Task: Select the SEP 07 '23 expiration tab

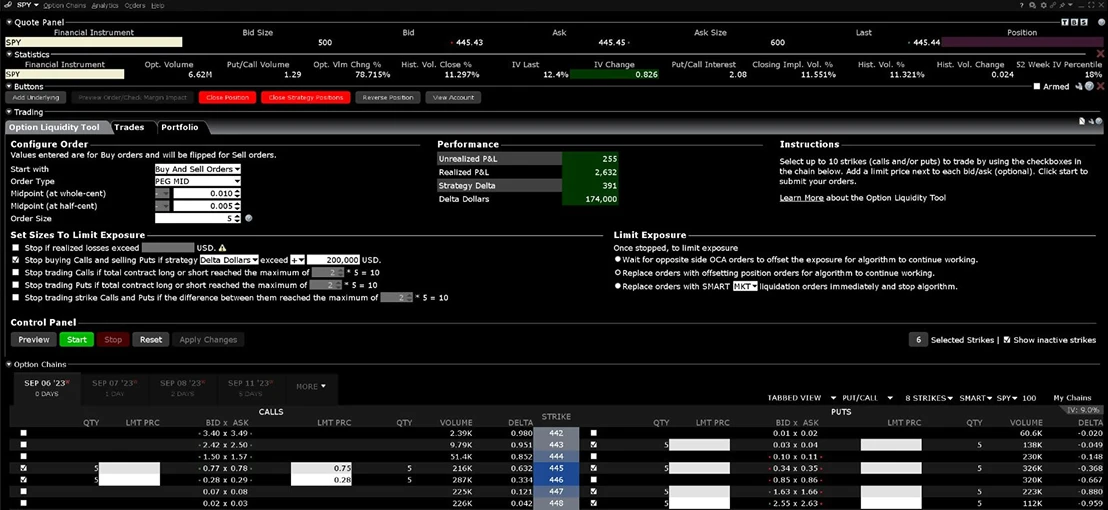Action: 114,388
